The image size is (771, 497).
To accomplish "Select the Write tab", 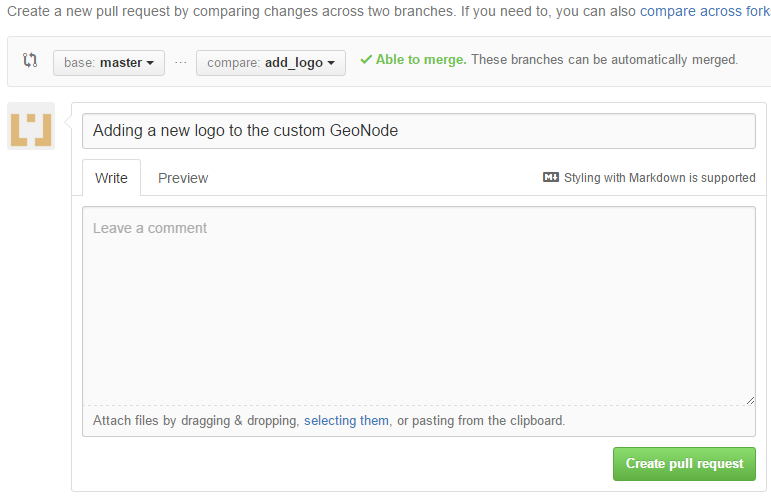I will coord(111,178).
